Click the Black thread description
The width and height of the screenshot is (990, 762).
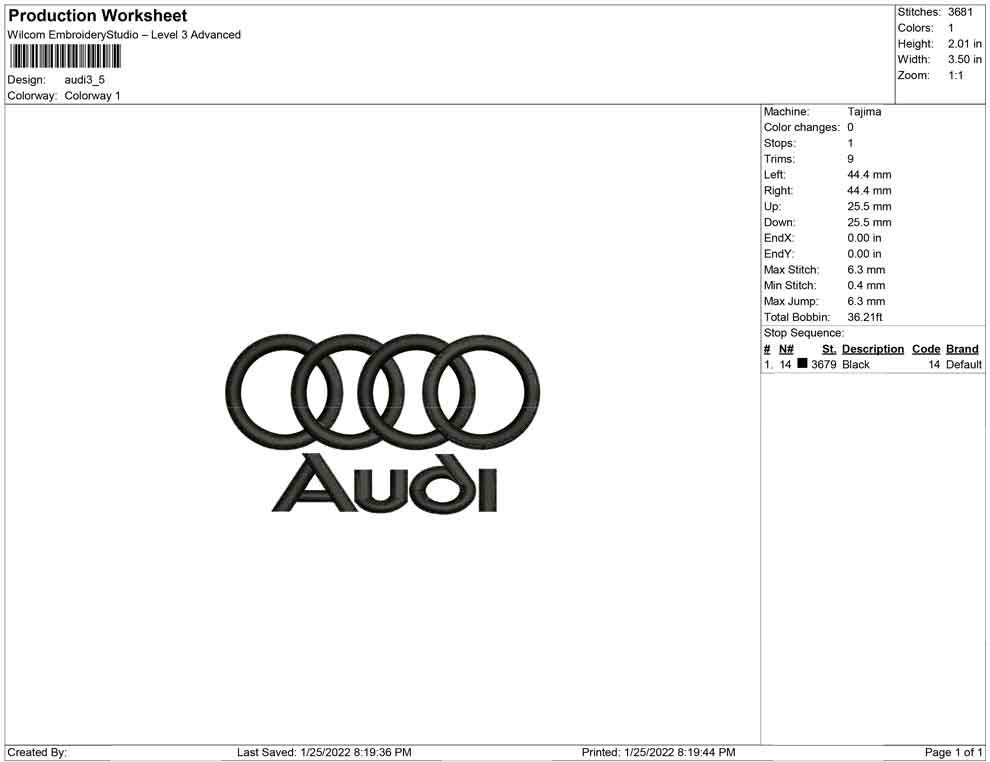tap(856, 365)
